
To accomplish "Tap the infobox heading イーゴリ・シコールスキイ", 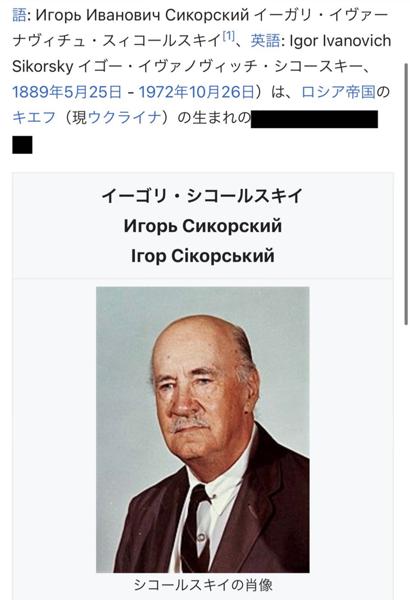I will click(x=203, y=196).
